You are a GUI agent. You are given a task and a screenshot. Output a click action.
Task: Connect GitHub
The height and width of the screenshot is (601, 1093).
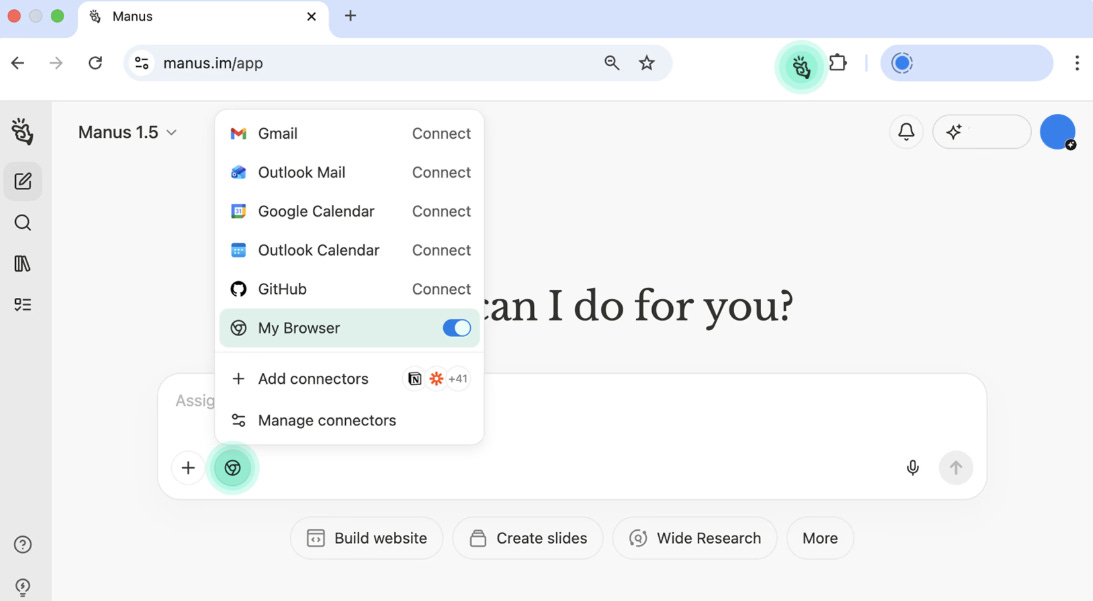(441, 289)
